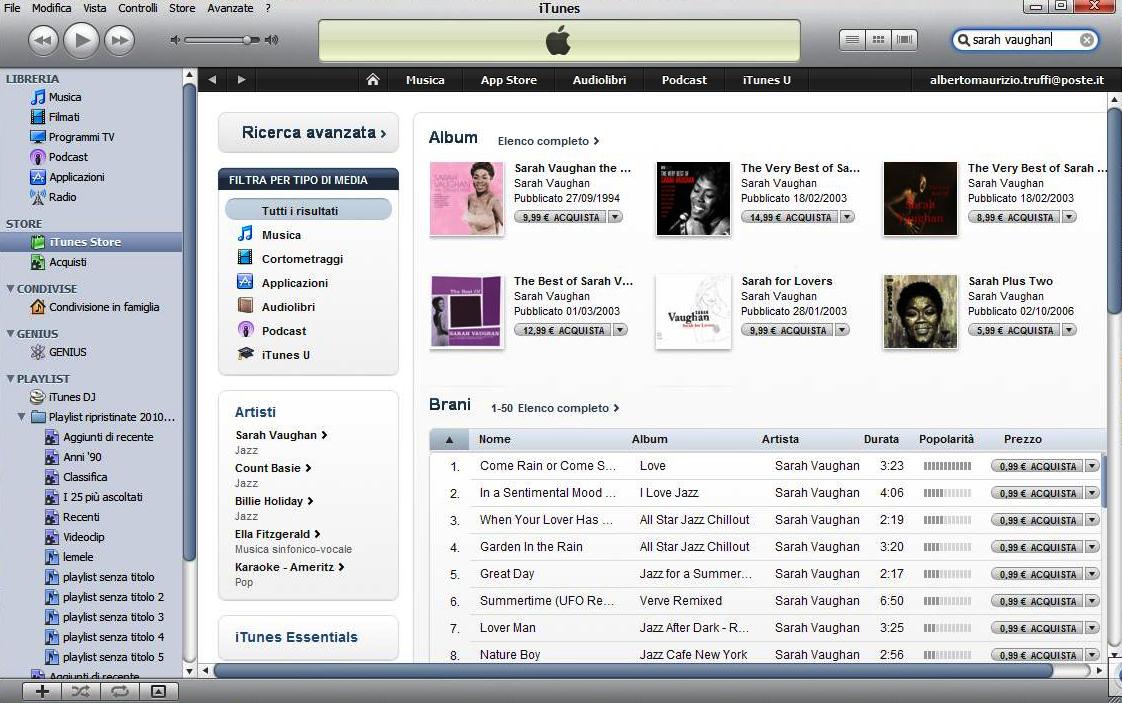Screen dimensions: 1122x703
Task: Open Condivisione in famiglia
Action: (x=95, y=307)
